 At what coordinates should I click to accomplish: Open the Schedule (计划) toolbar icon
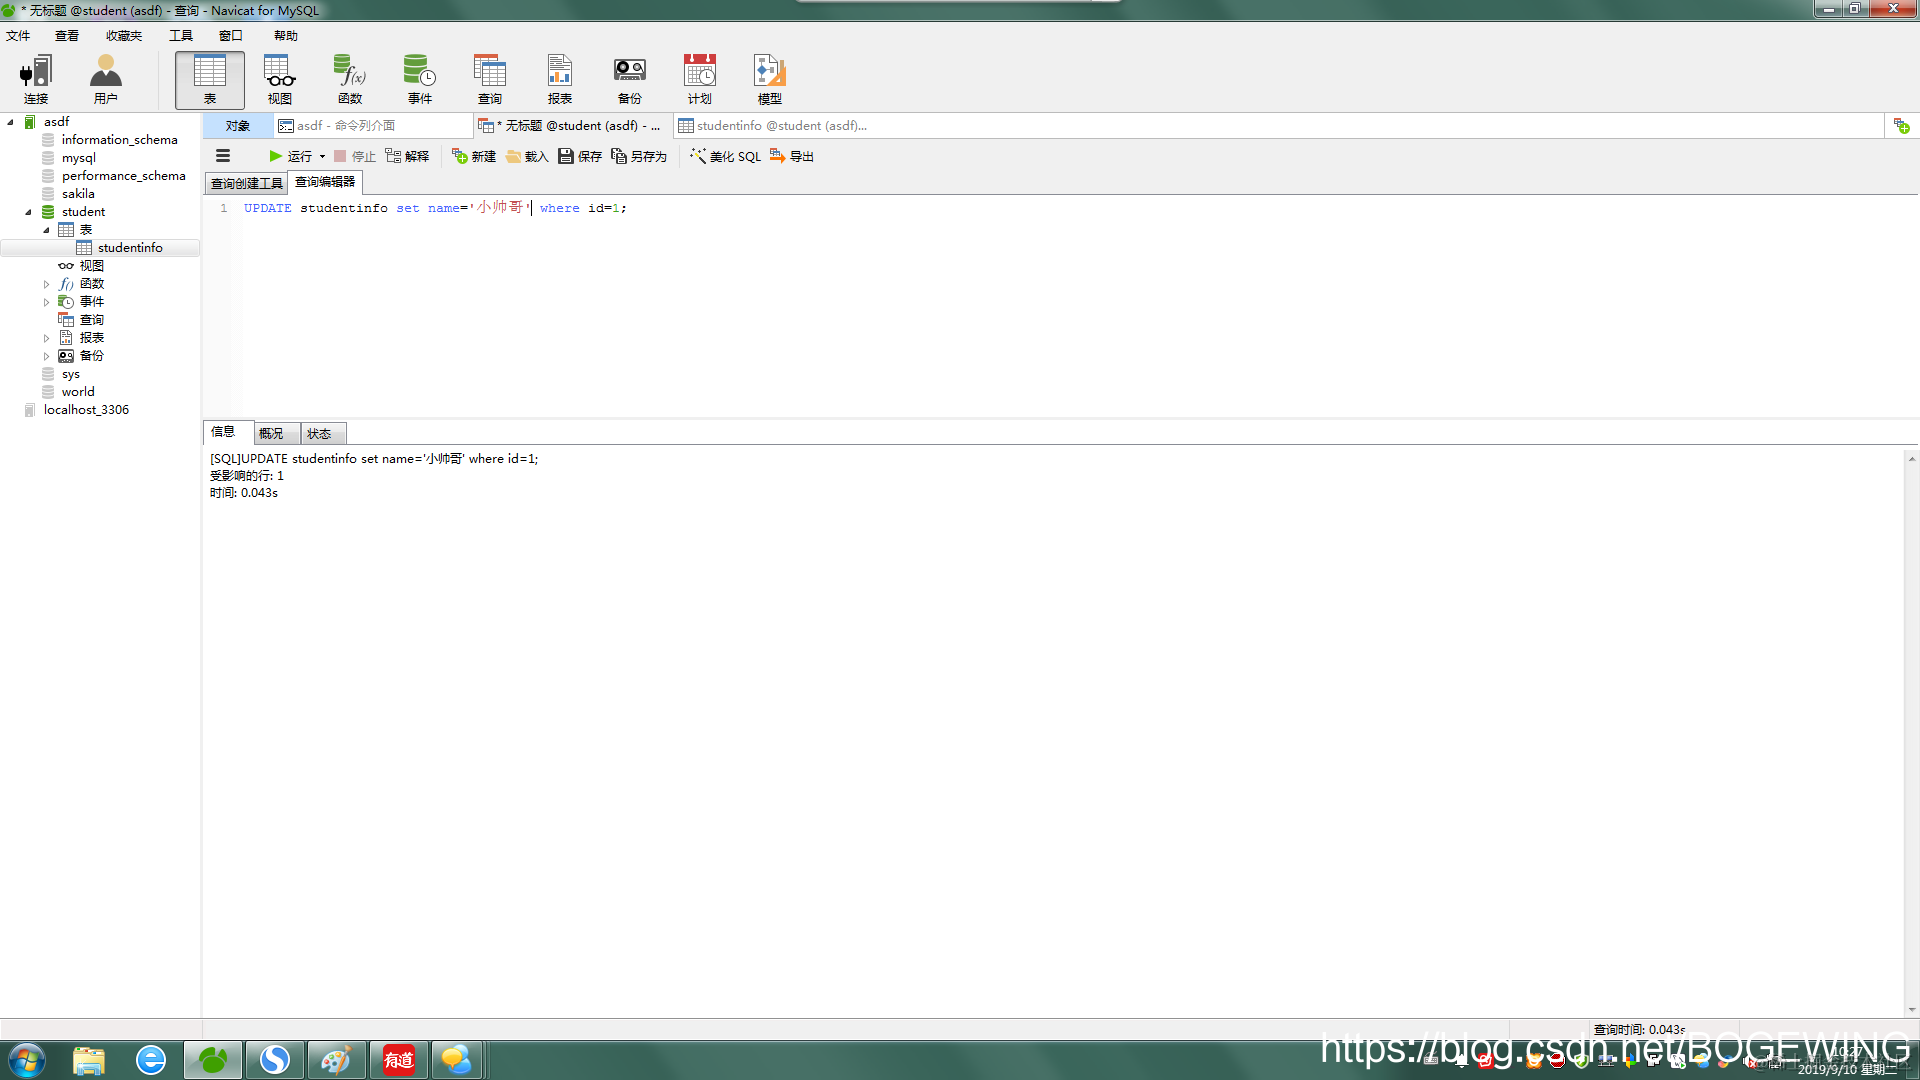[699, 79]
